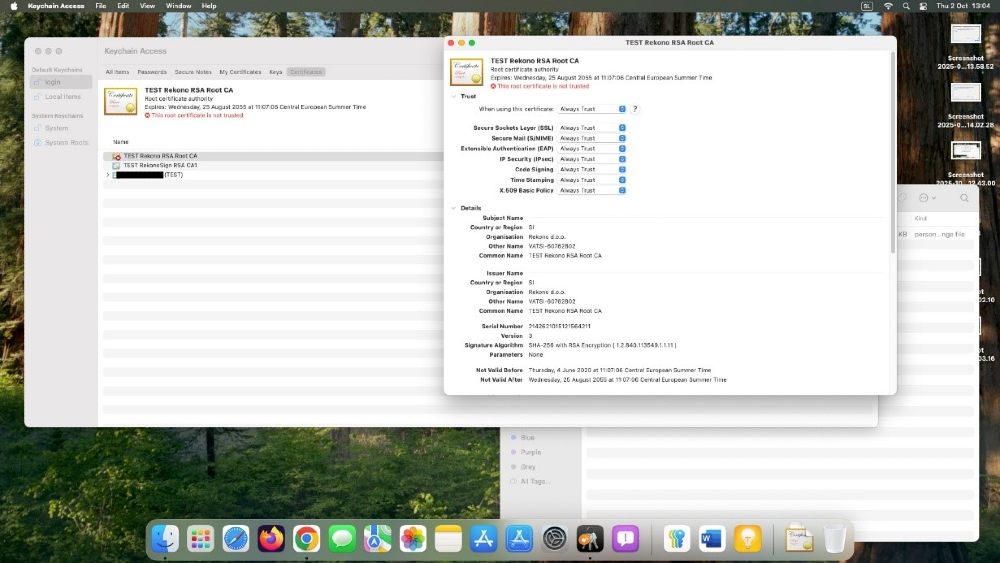Open Passwords app in the Dock

[677, 539]
